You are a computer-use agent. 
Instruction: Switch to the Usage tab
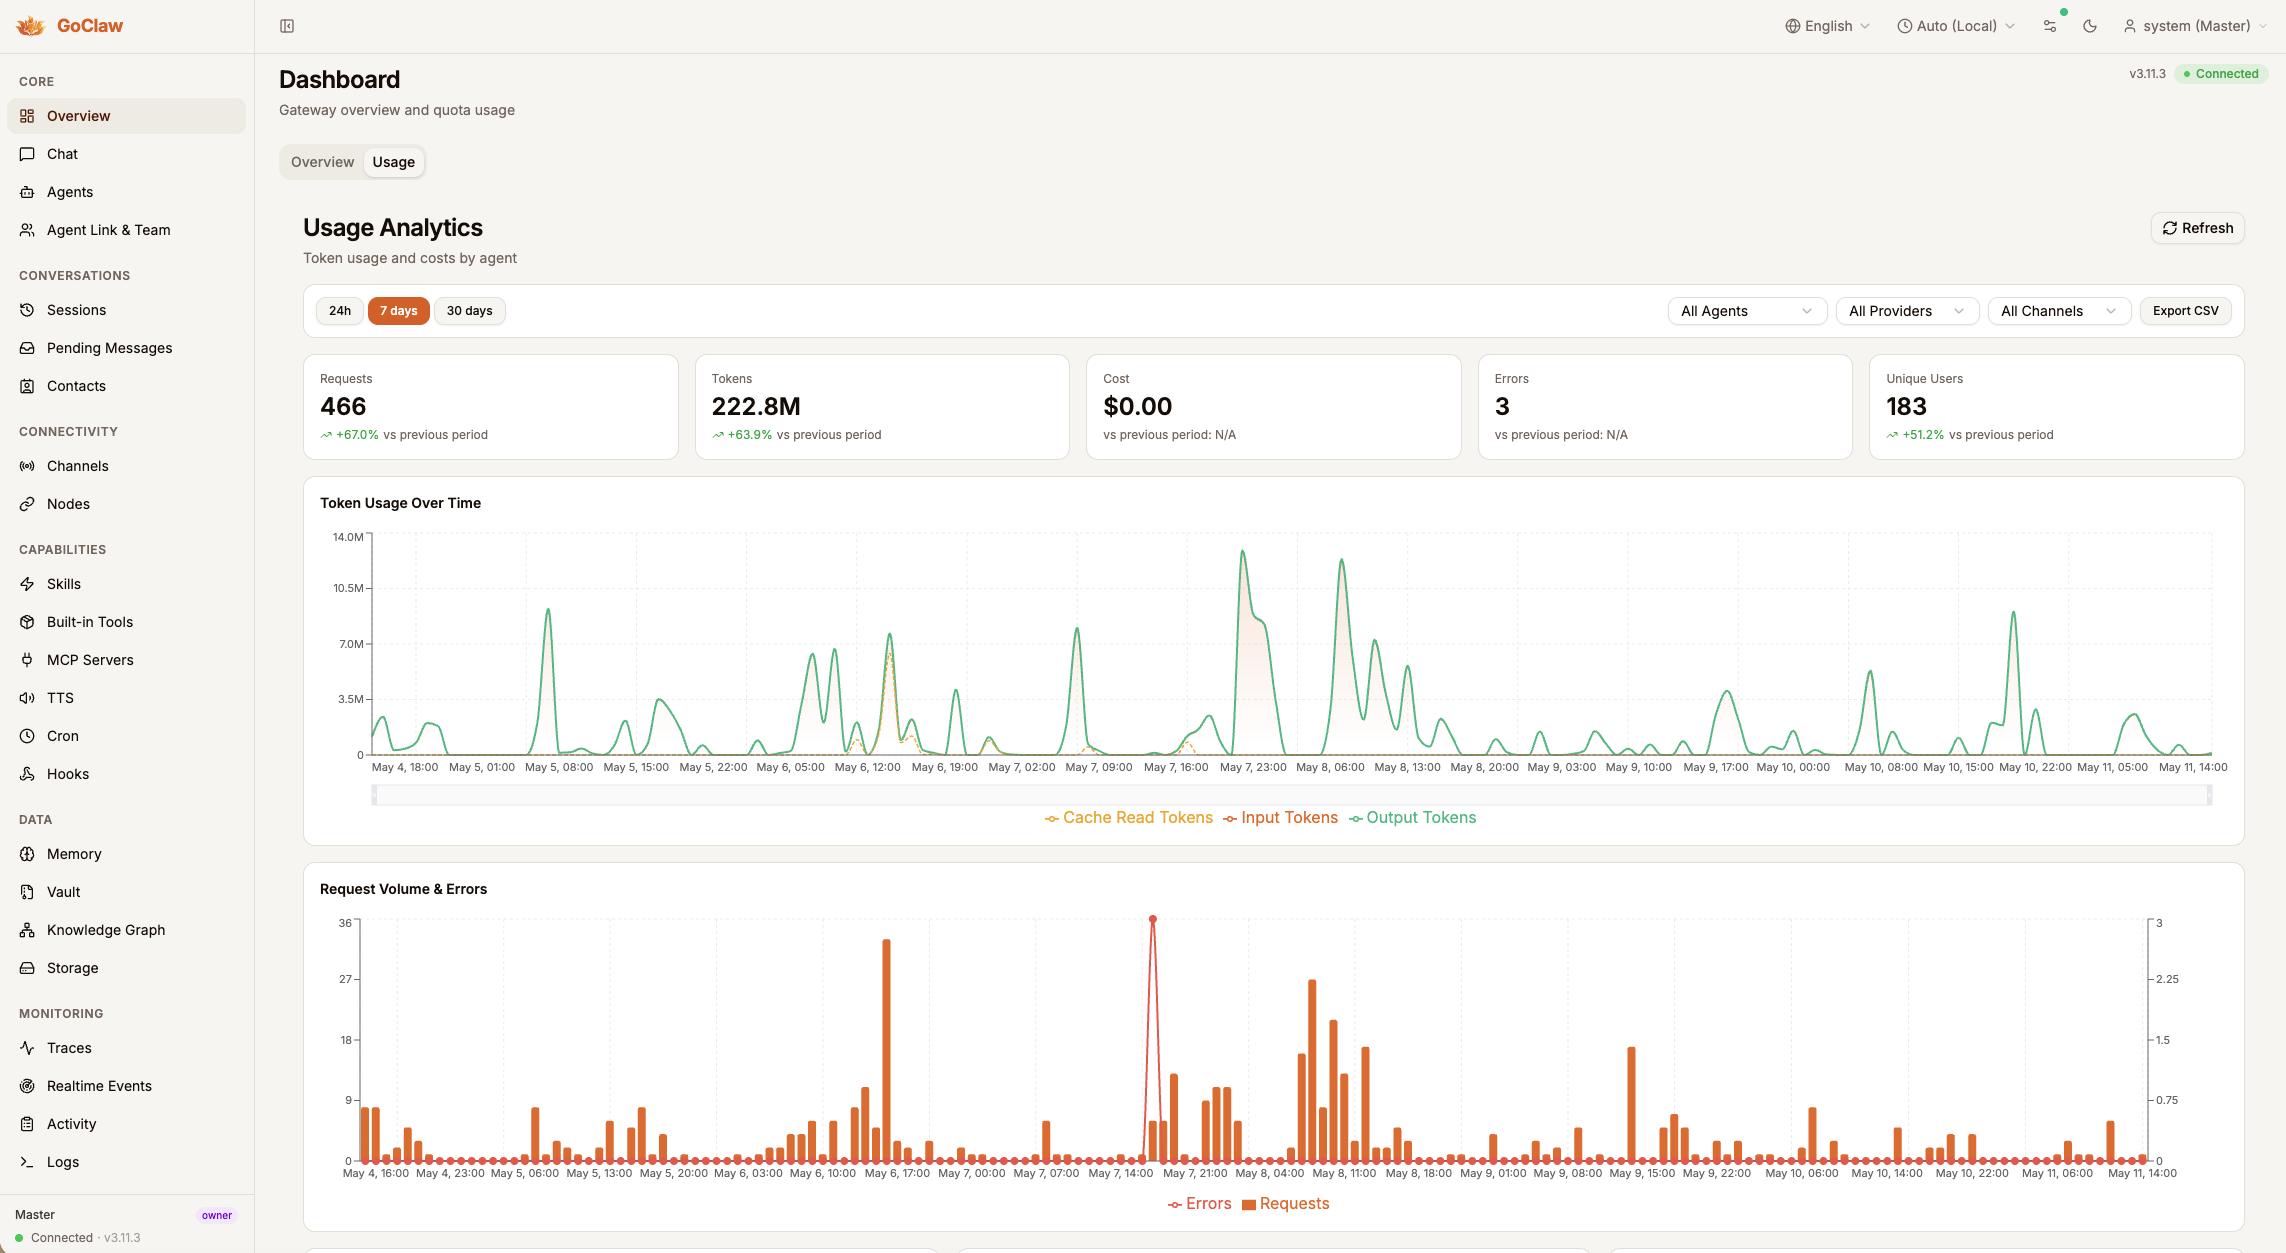tap(394, 162)
